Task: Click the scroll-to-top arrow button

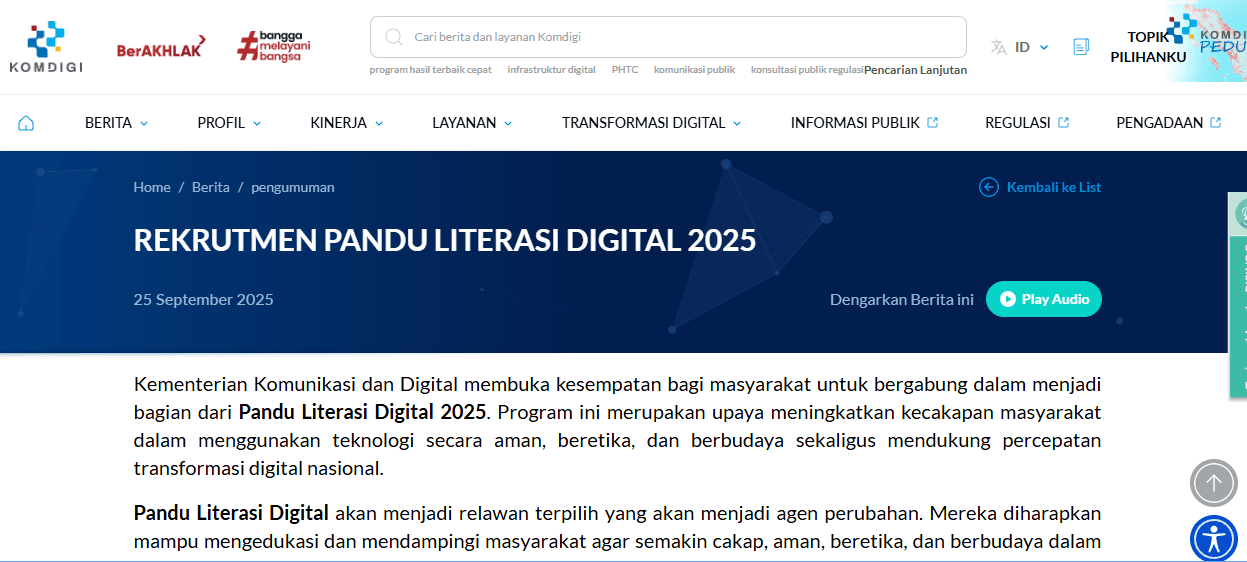Action: pos(1213,483)
